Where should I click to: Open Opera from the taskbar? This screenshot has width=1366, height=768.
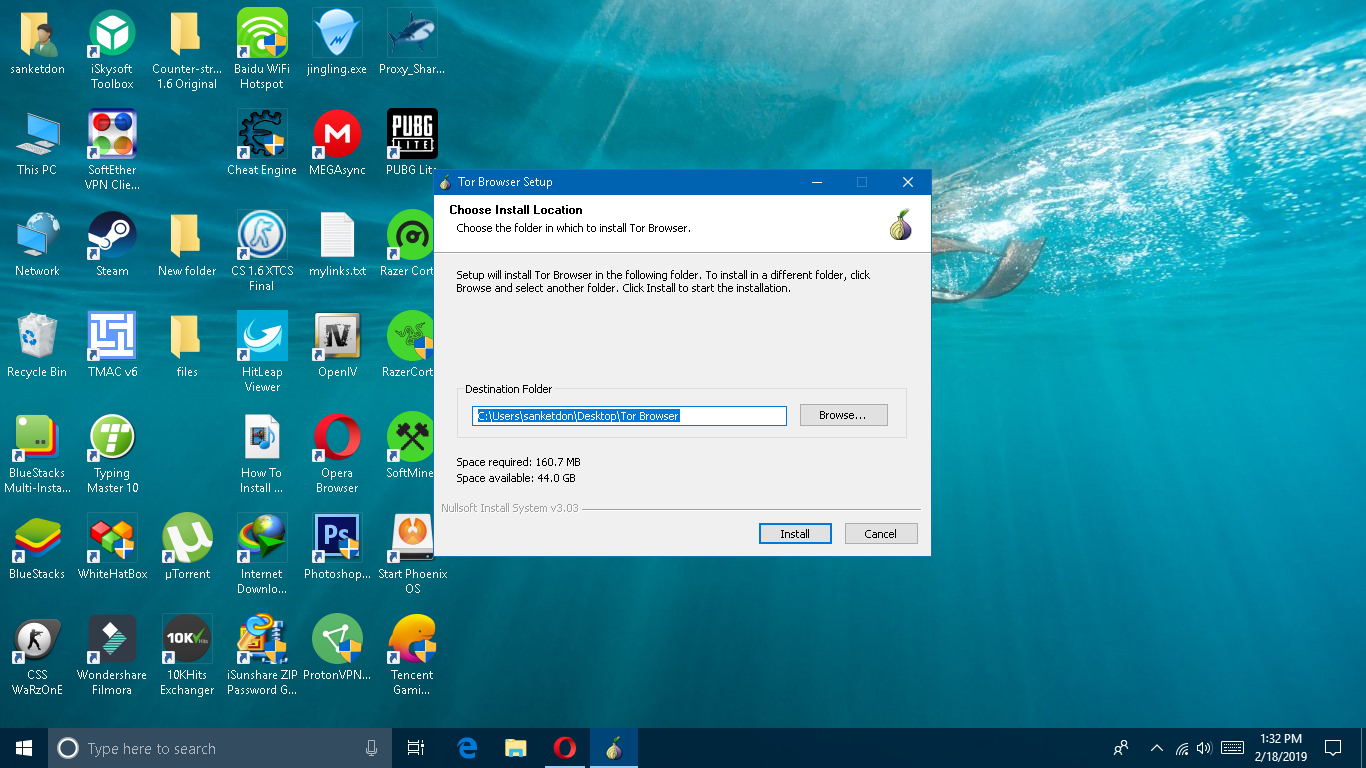pos(564,748)
